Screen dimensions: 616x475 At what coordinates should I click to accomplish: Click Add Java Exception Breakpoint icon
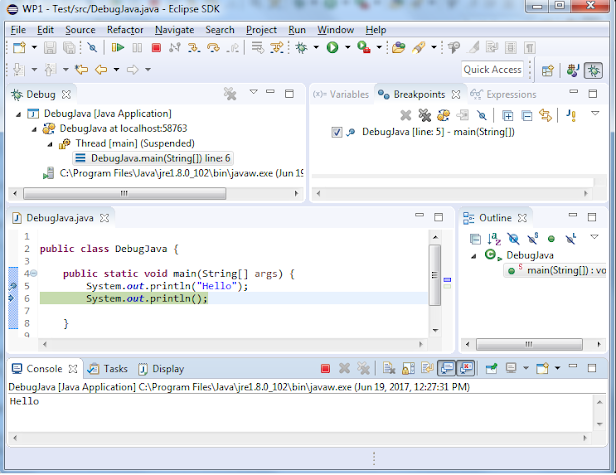click(571, 115)
